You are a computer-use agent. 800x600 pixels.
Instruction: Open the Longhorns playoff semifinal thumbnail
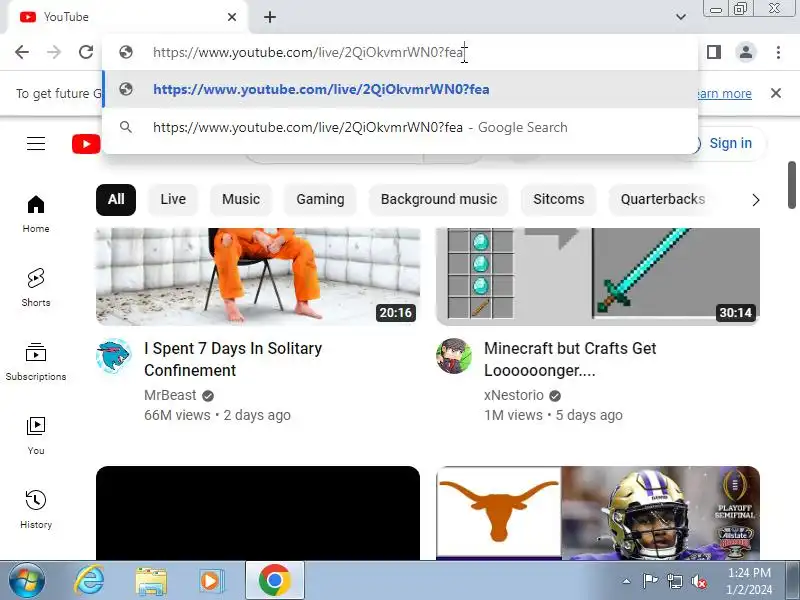tap(598, 513)
